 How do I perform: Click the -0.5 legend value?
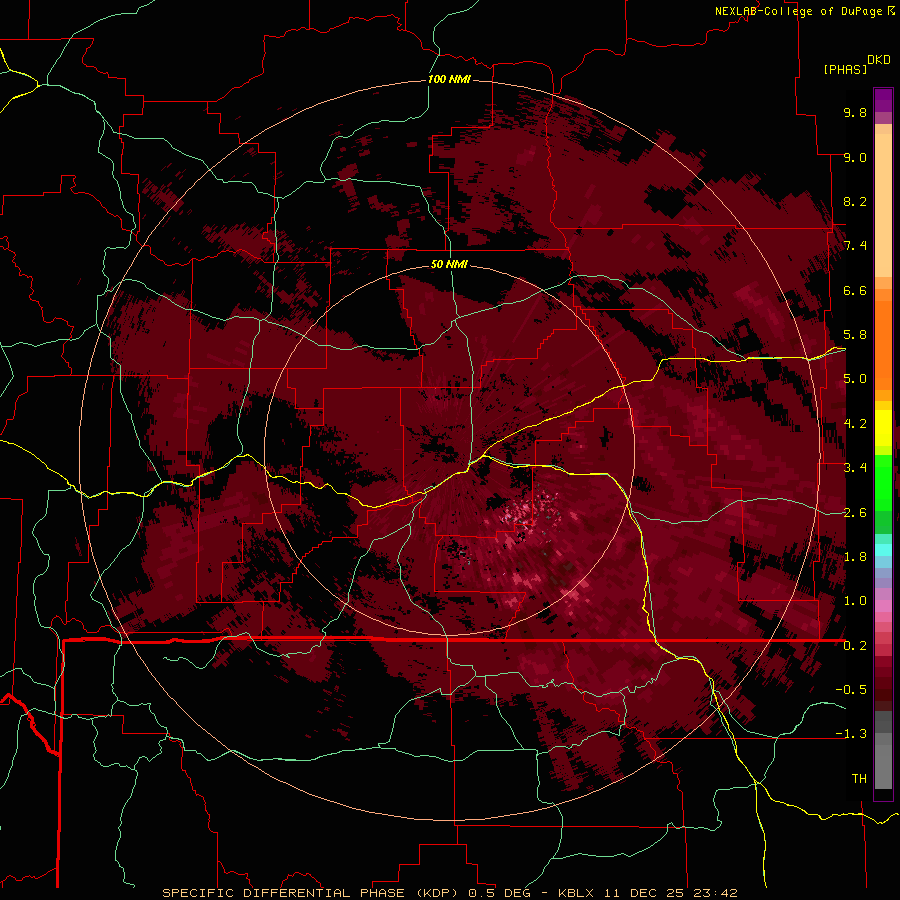(851, 690)
